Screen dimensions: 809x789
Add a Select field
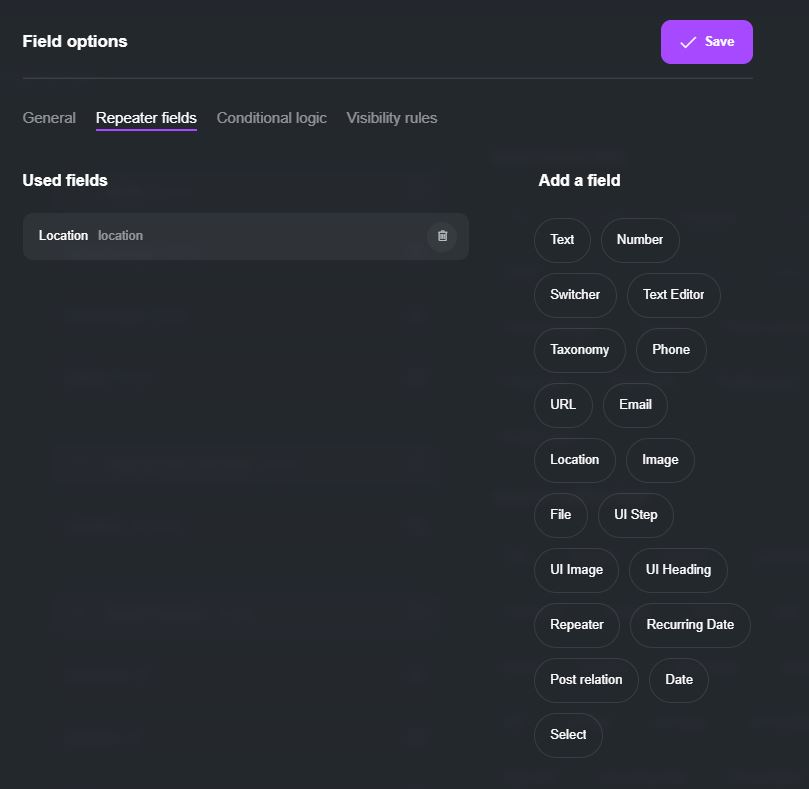coord(567,735)
